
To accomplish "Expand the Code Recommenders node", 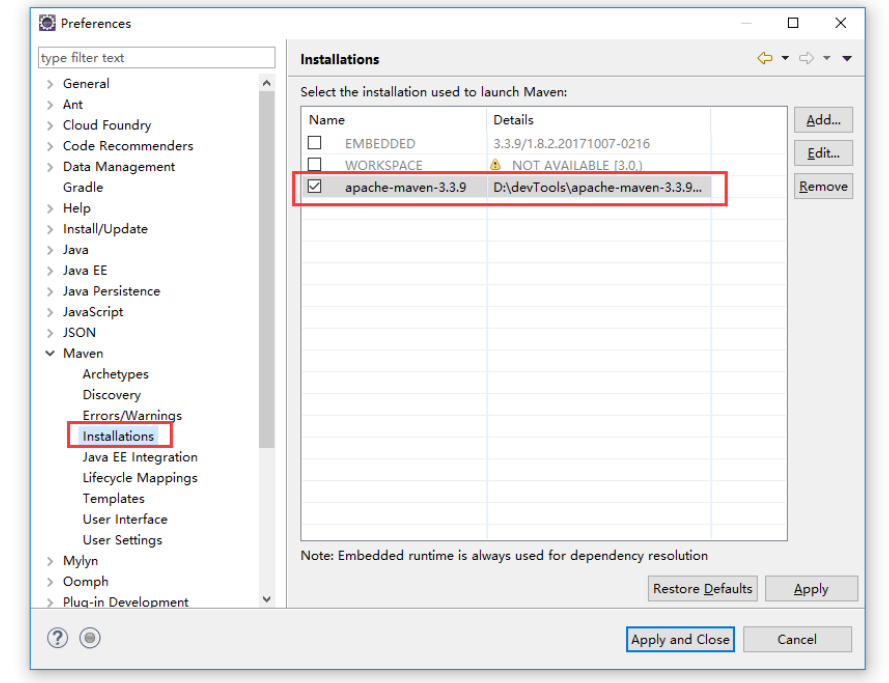I will 50,146.
